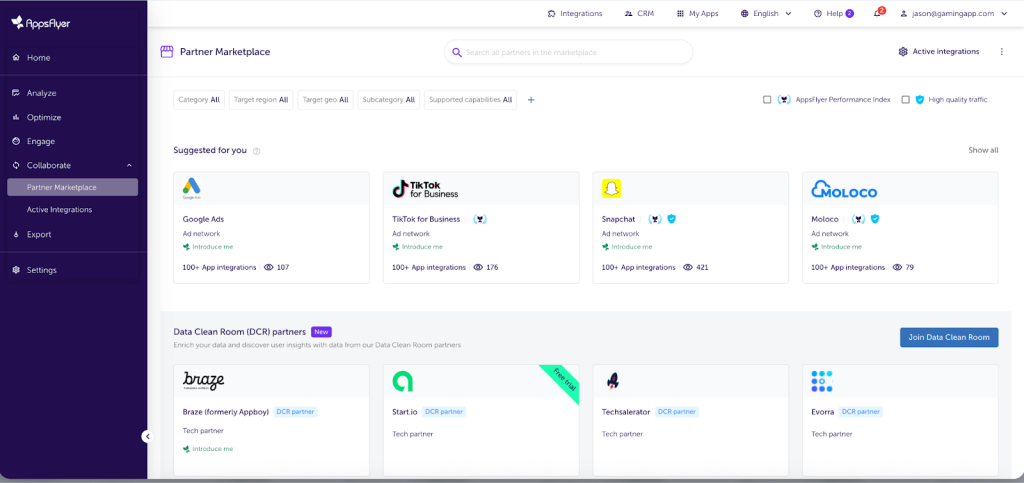Screen dimensions: 1024x483
Task: Open the three-dot more options menu
Action: tap(1001, 51)
